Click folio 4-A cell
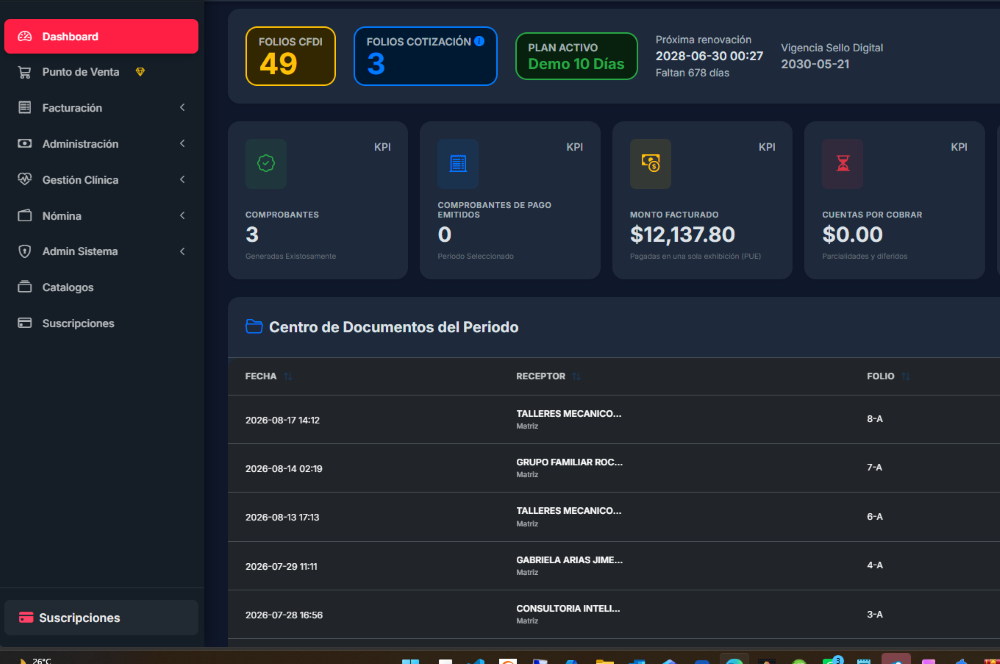 click(x=874, y=565)
